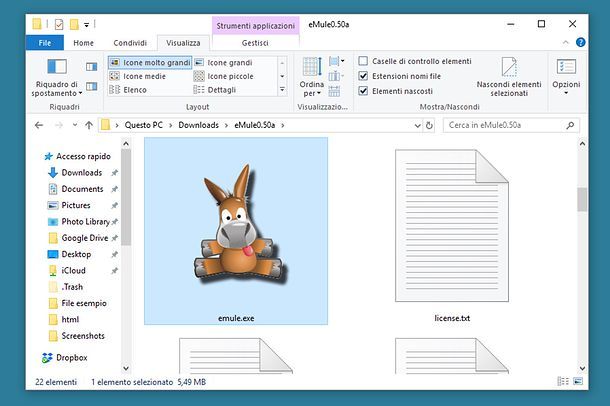610x406 pixels.
Task: Click Strumenti applicazioni contextual tab header
Action: 256,26
